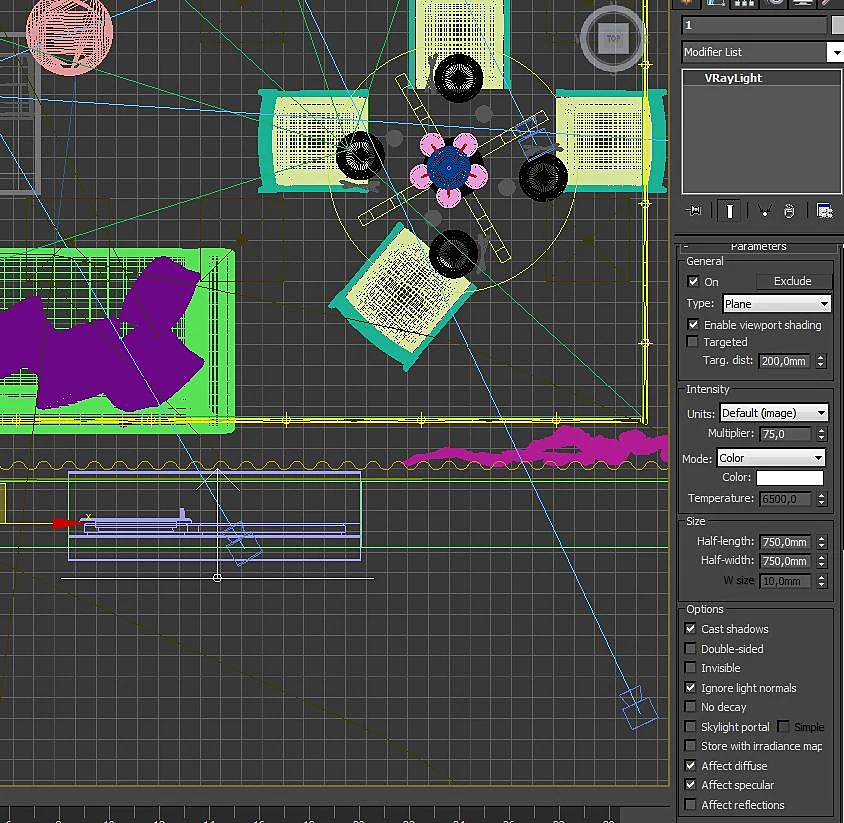The image size is (844, 823).
Task: Open Configure Modifier Sets icon
Action: click(x=824, y=210)
